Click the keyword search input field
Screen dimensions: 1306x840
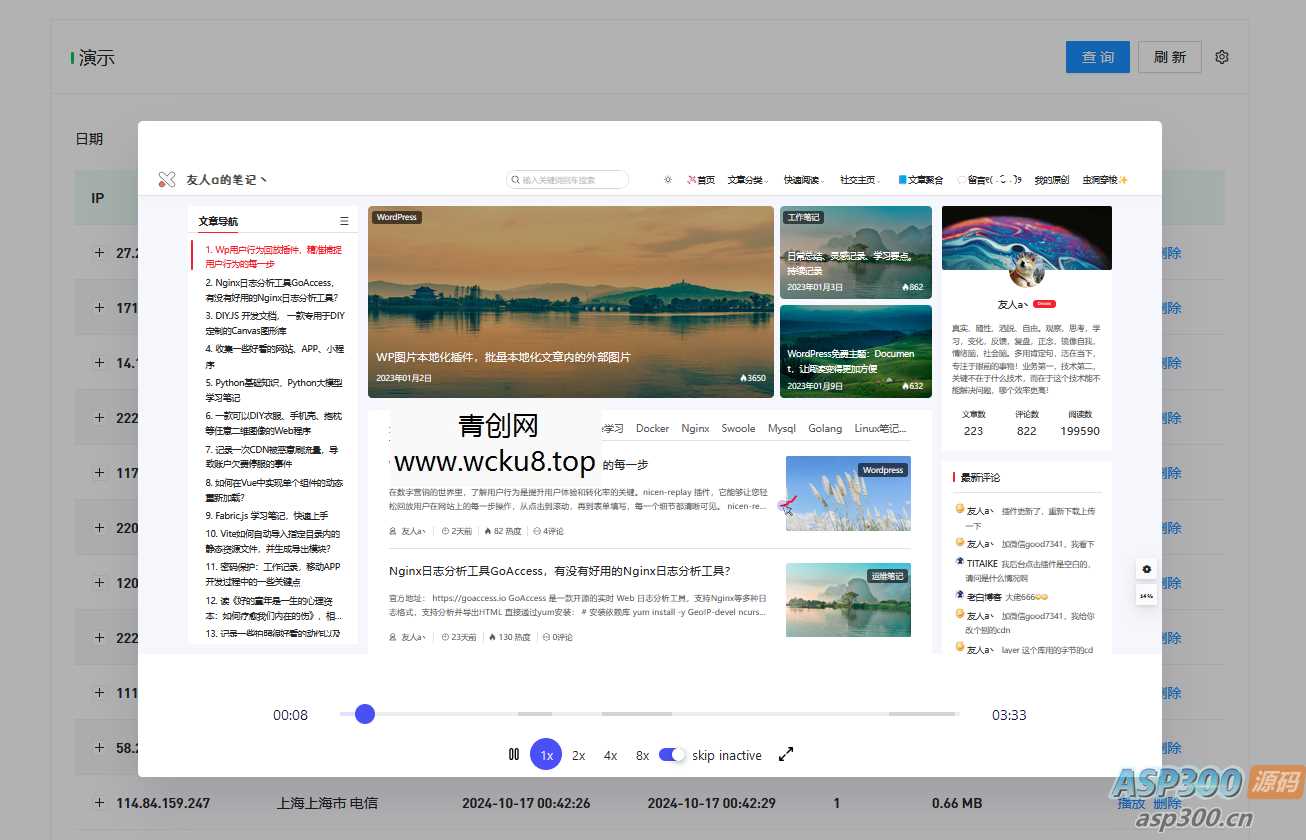tap(570, 179)
